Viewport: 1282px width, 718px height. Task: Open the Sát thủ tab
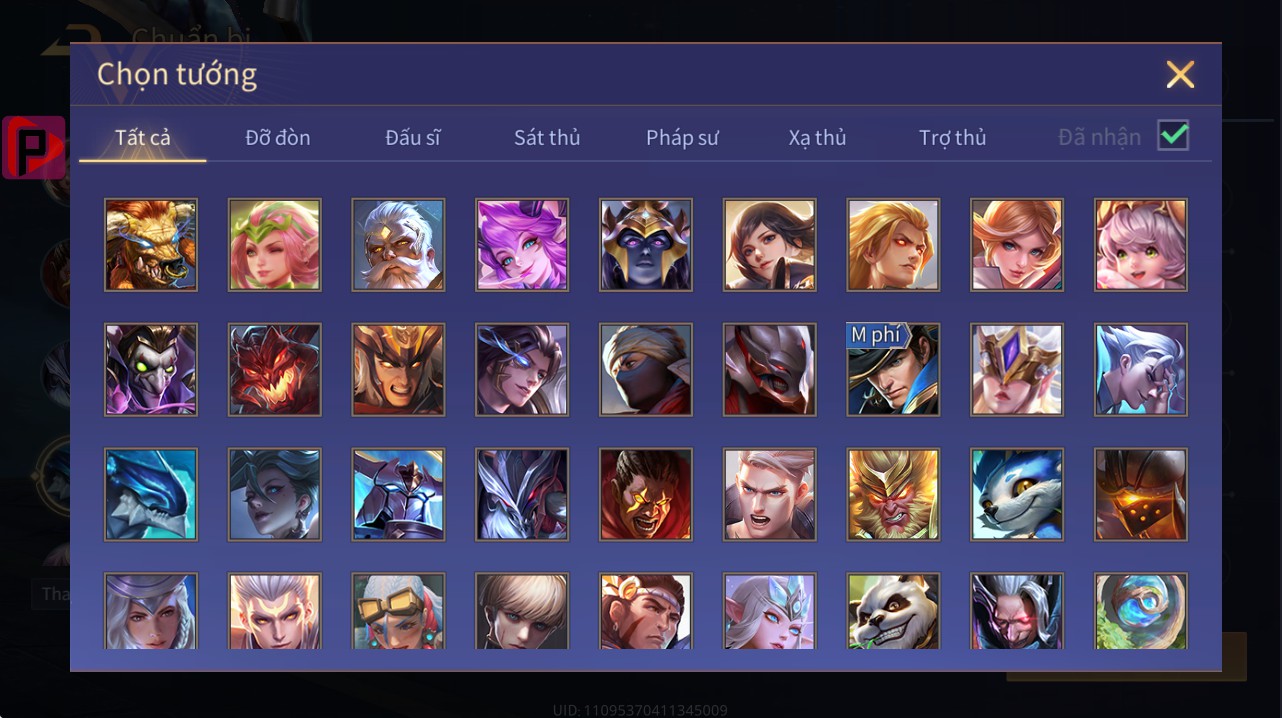click(547, 138)
